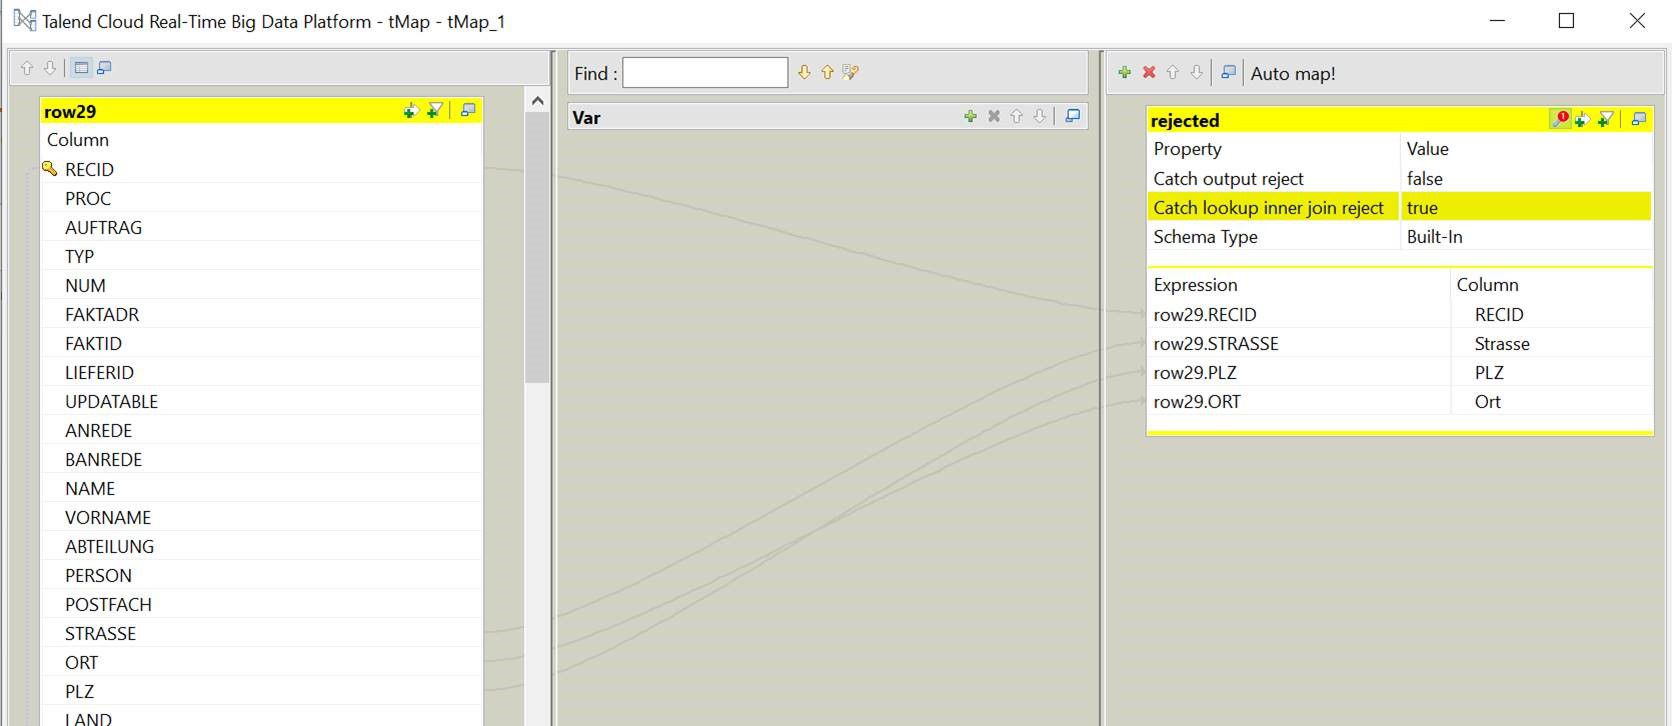Collapse the Var table panel
The image size is (1672, 726).
click(1072, 117)
